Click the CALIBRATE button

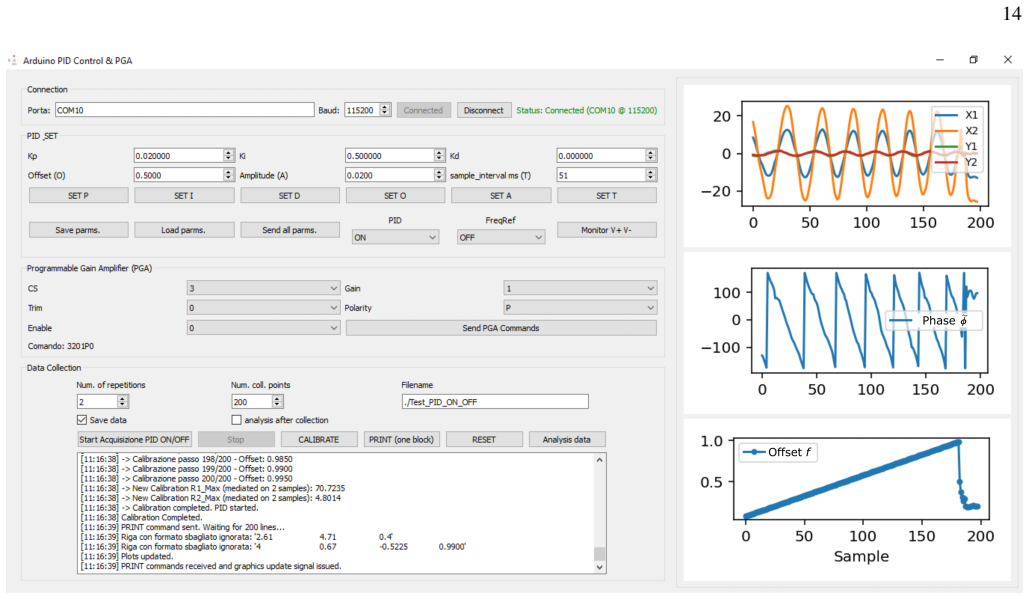(319, 440)
